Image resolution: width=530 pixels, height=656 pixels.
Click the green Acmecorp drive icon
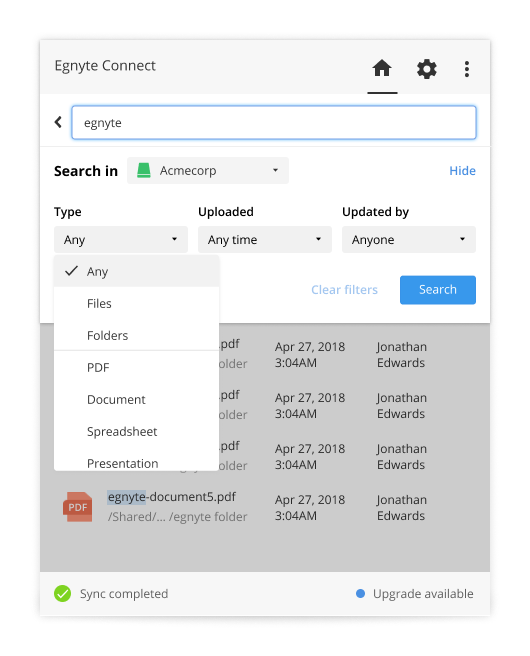[143, 170]
